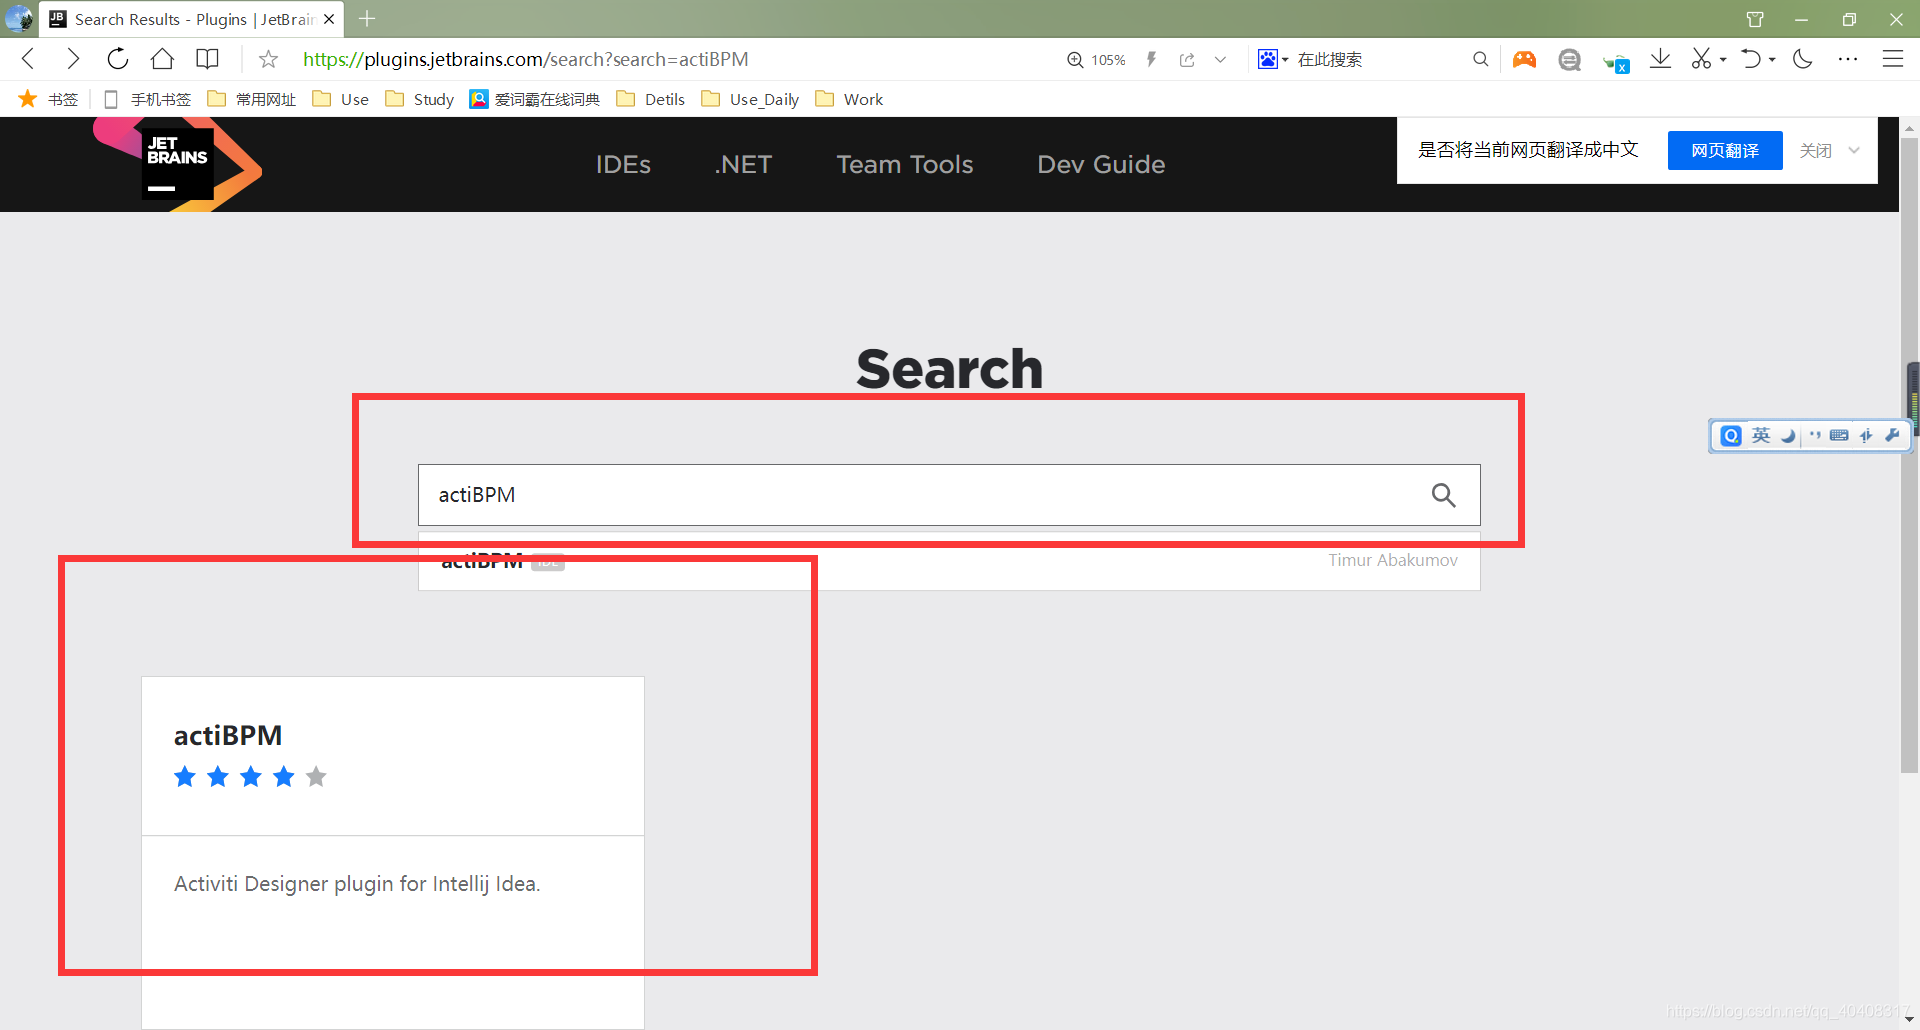Click the magnifier icon in plugin search
This screenshot has height=1030, width=1920.
click(1443, 495)
